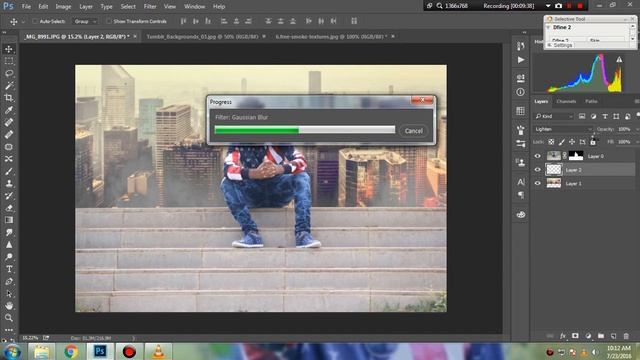
Task: Expand the Dfine 2 section triangle
Action: coord(549,27)
